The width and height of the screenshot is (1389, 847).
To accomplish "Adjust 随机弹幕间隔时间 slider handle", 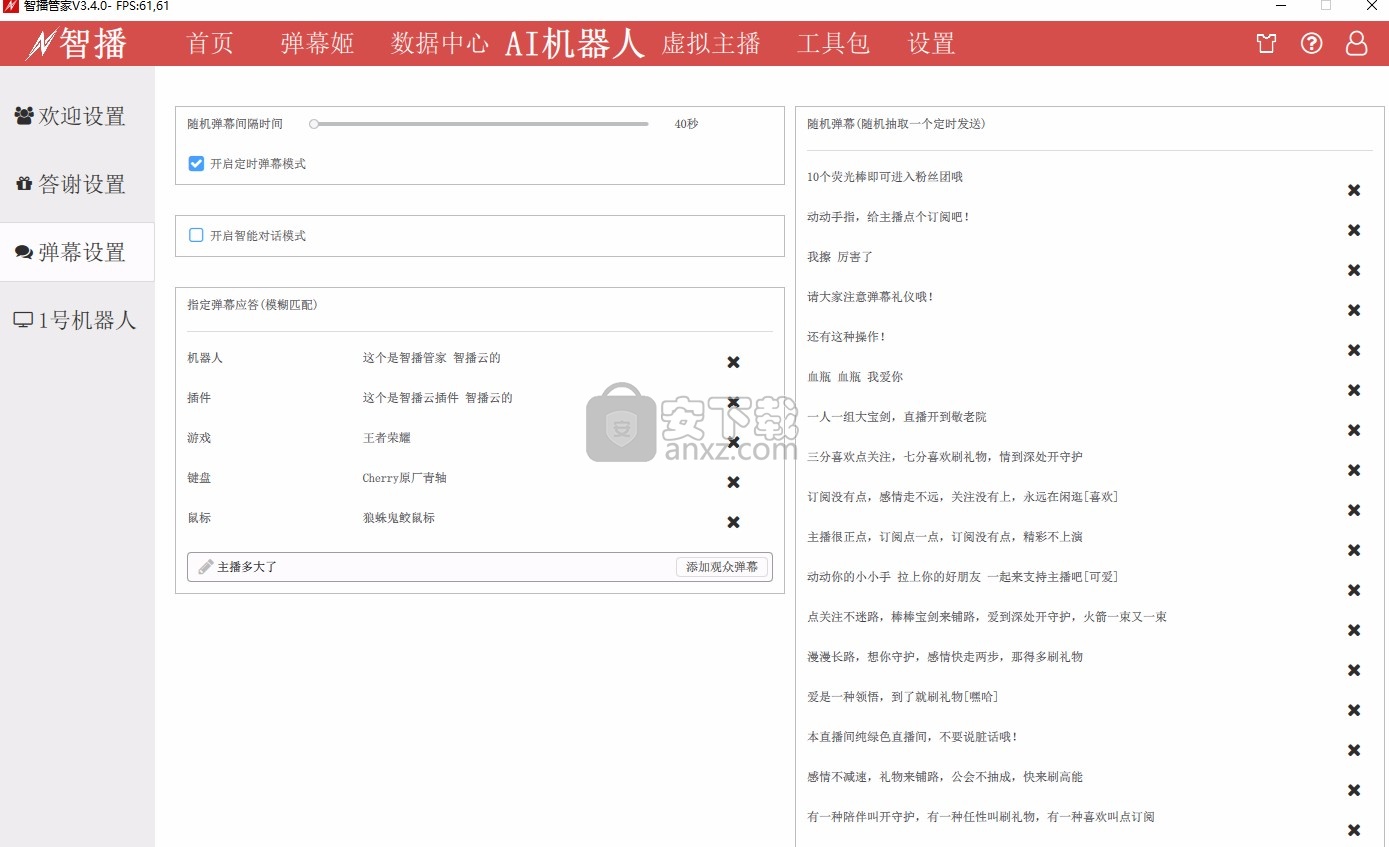I will click(x=314, y=124).
